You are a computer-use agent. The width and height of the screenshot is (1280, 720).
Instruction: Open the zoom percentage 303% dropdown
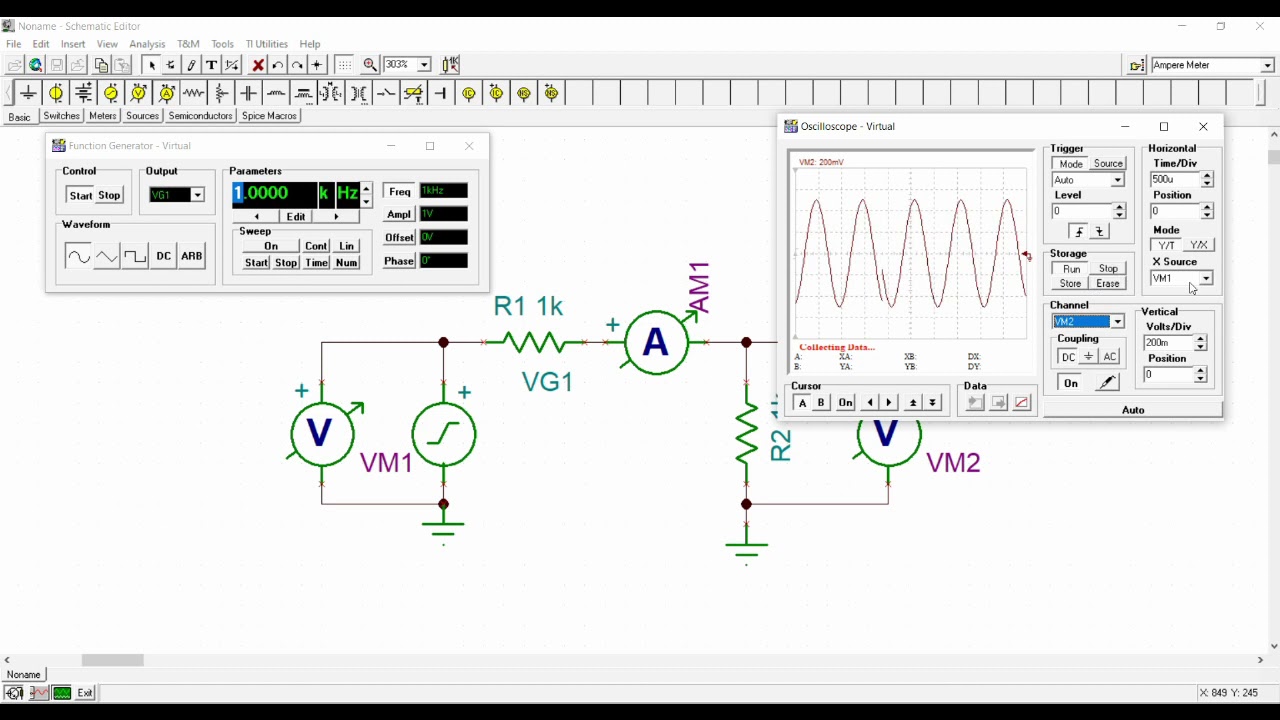pos(424,65)
